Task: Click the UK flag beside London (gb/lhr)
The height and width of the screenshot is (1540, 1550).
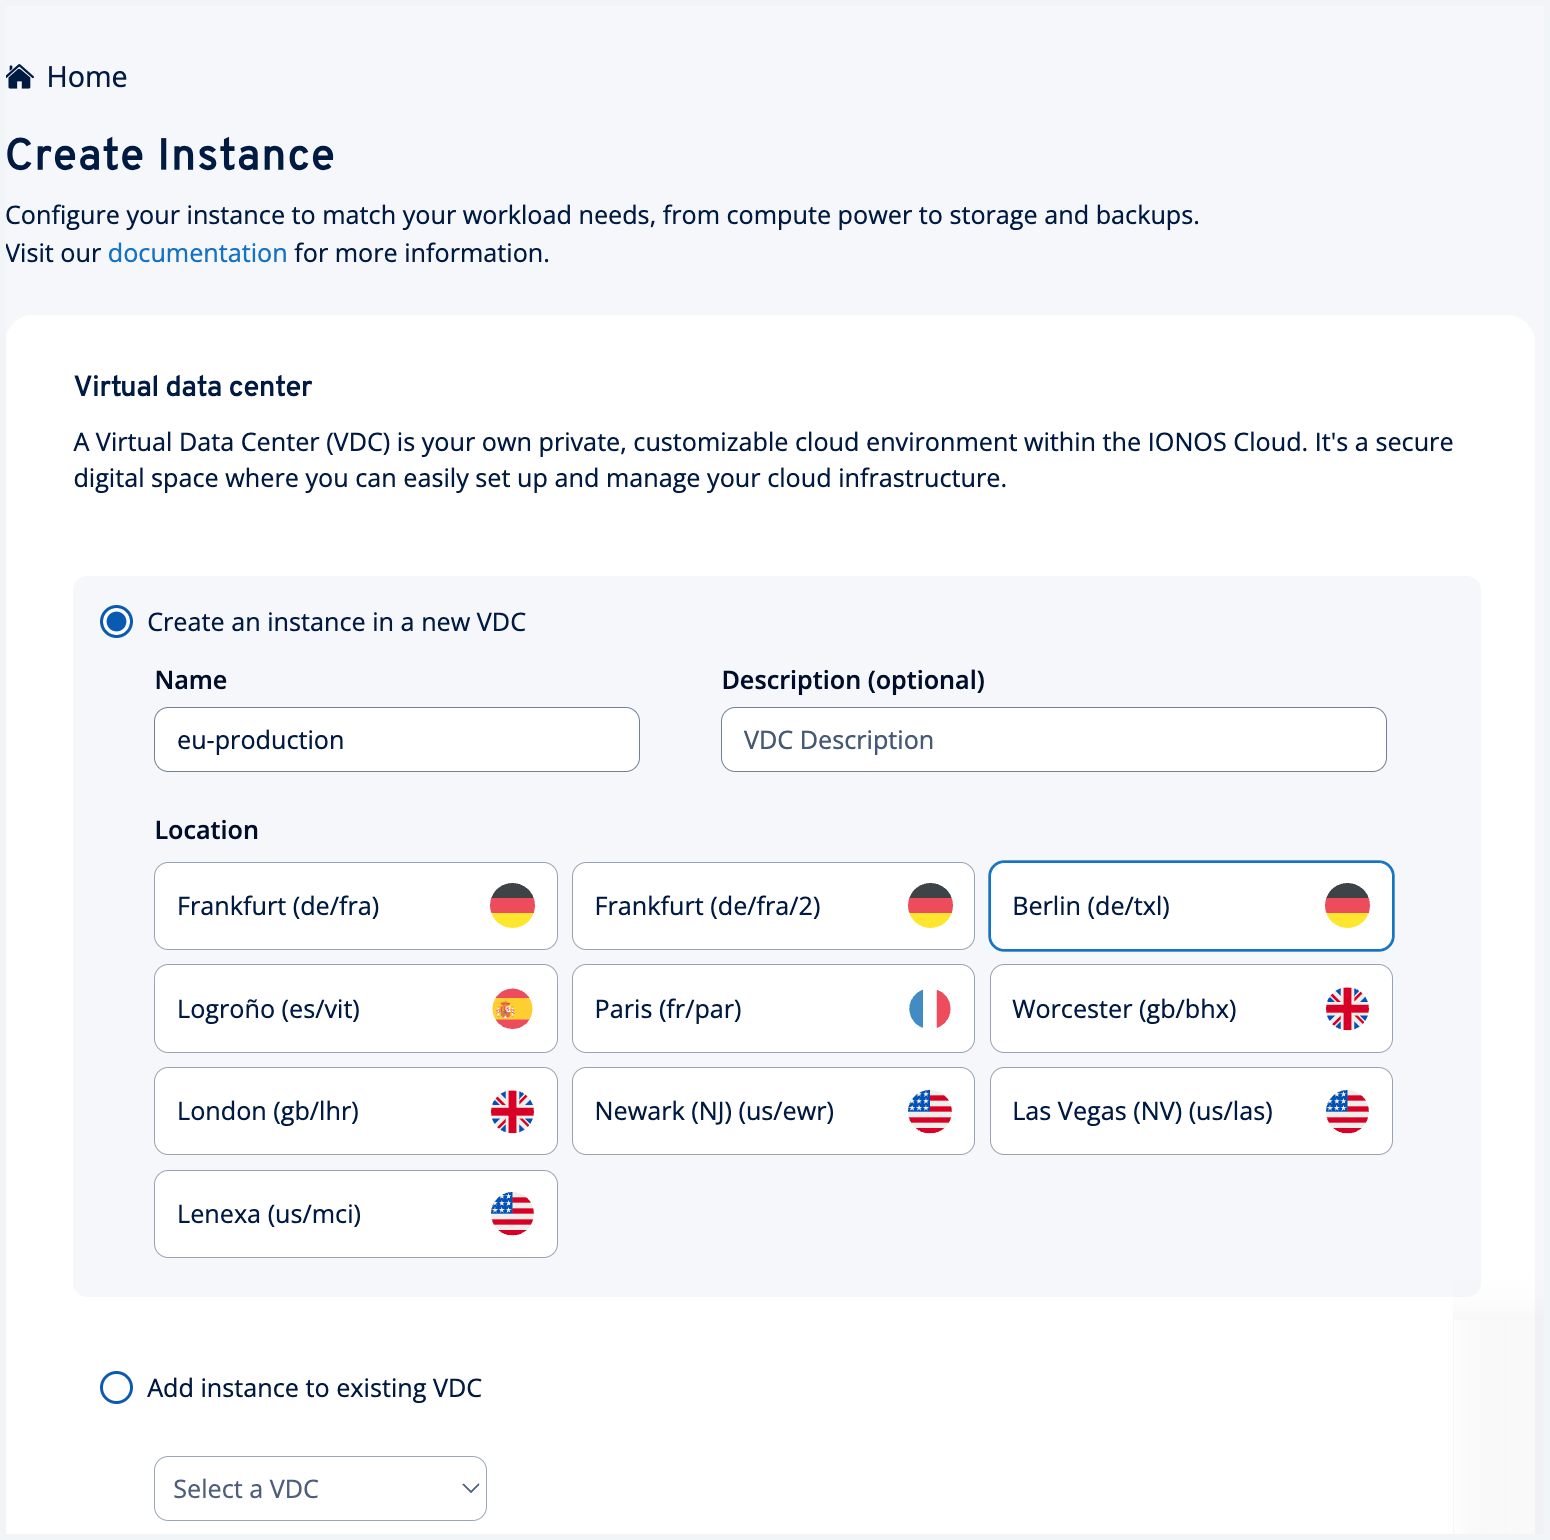Action: tap(512, 1110)
